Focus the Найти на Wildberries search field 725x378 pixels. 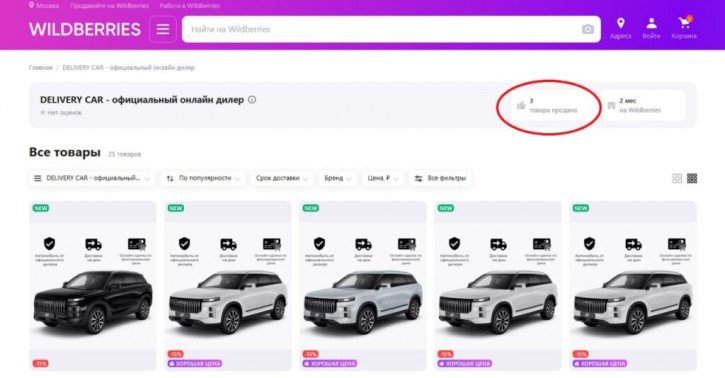tap(391, 29)
